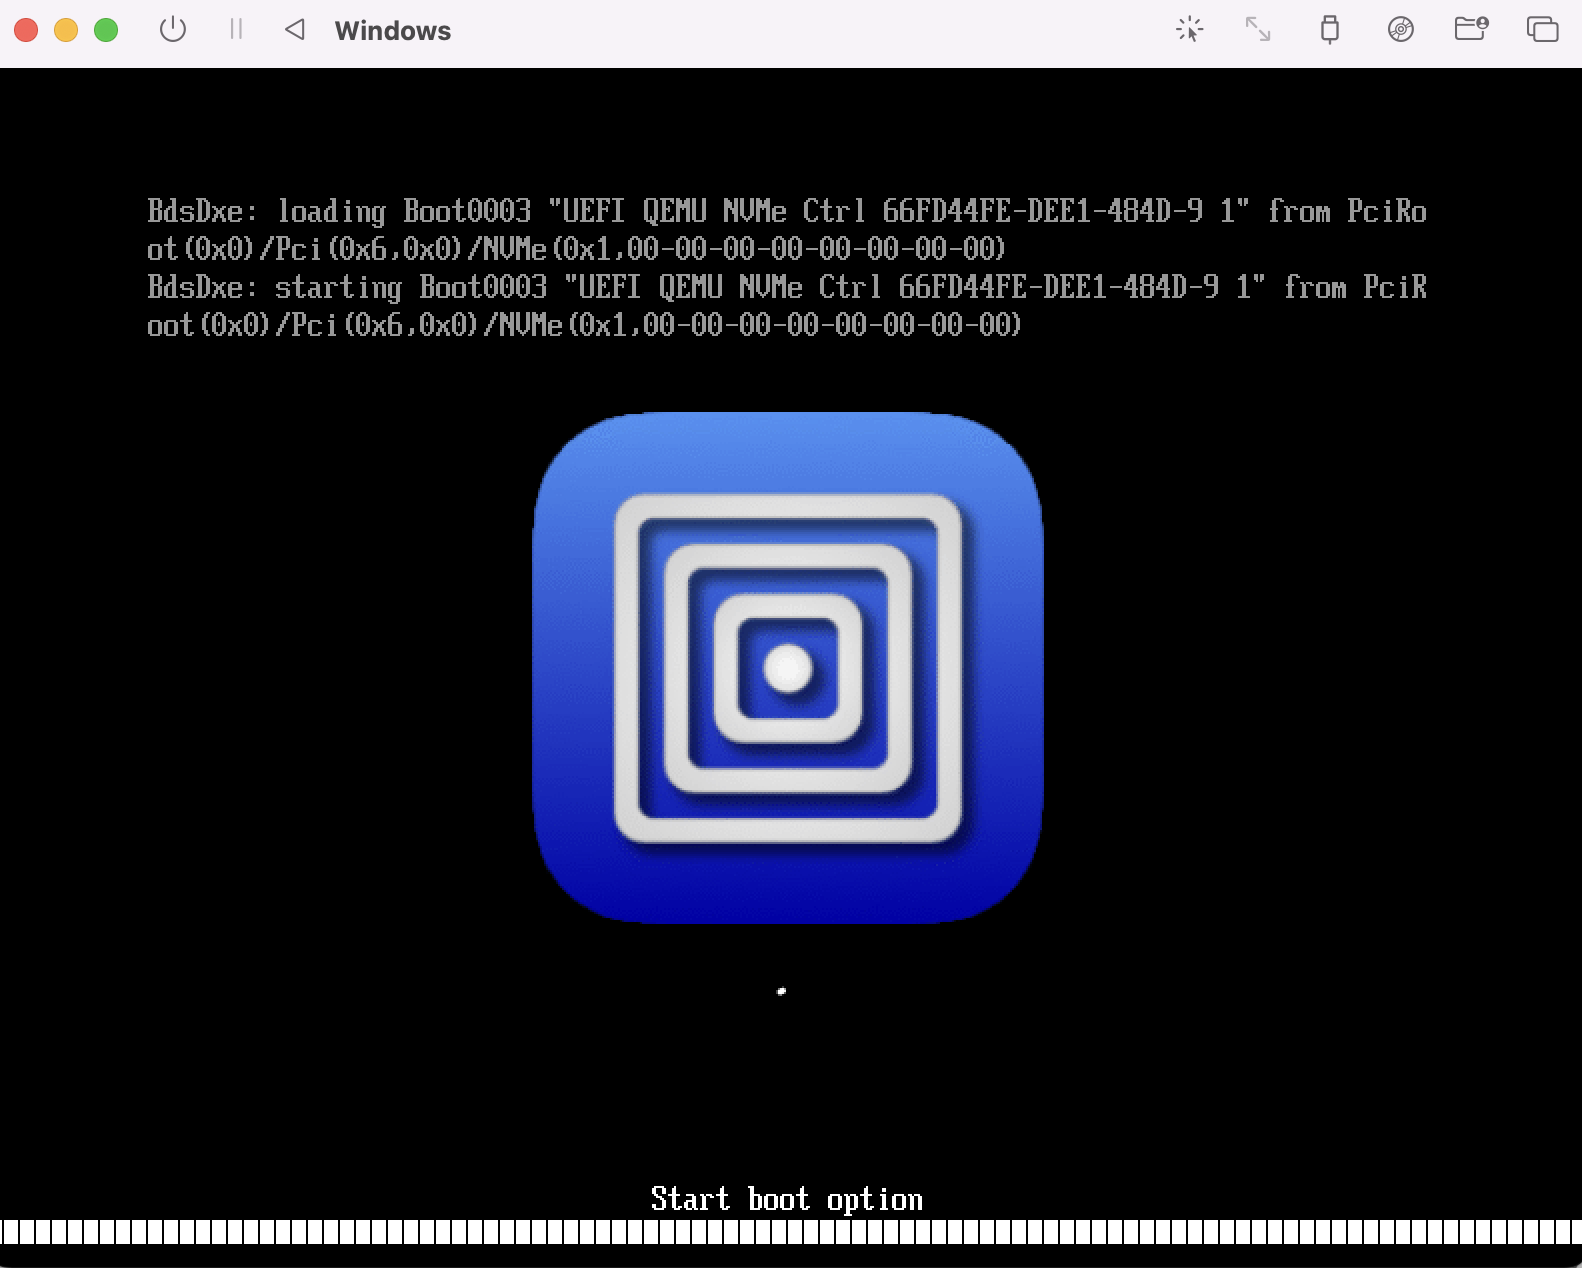Viewport: 1582px width, 1268px height.
Task: Click the boot progress bar
Action: coord(791,1231)
